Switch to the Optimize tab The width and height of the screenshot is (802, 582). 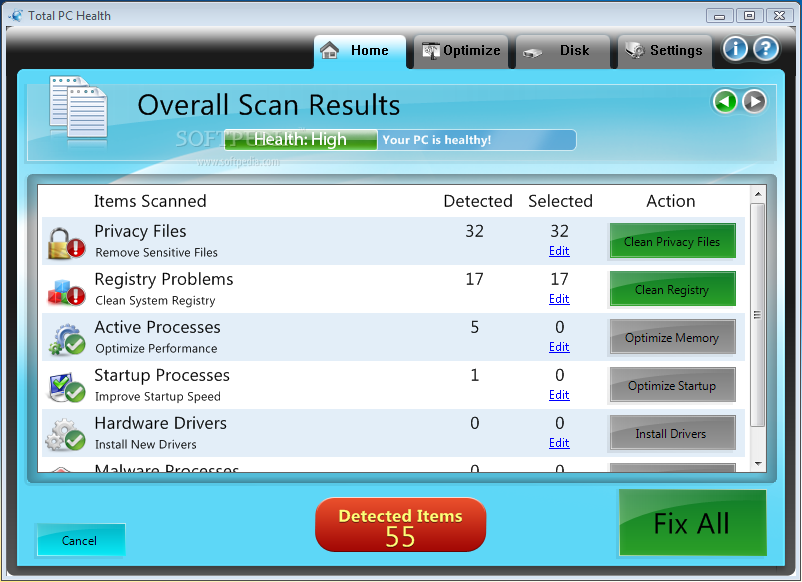click(461, 51)
